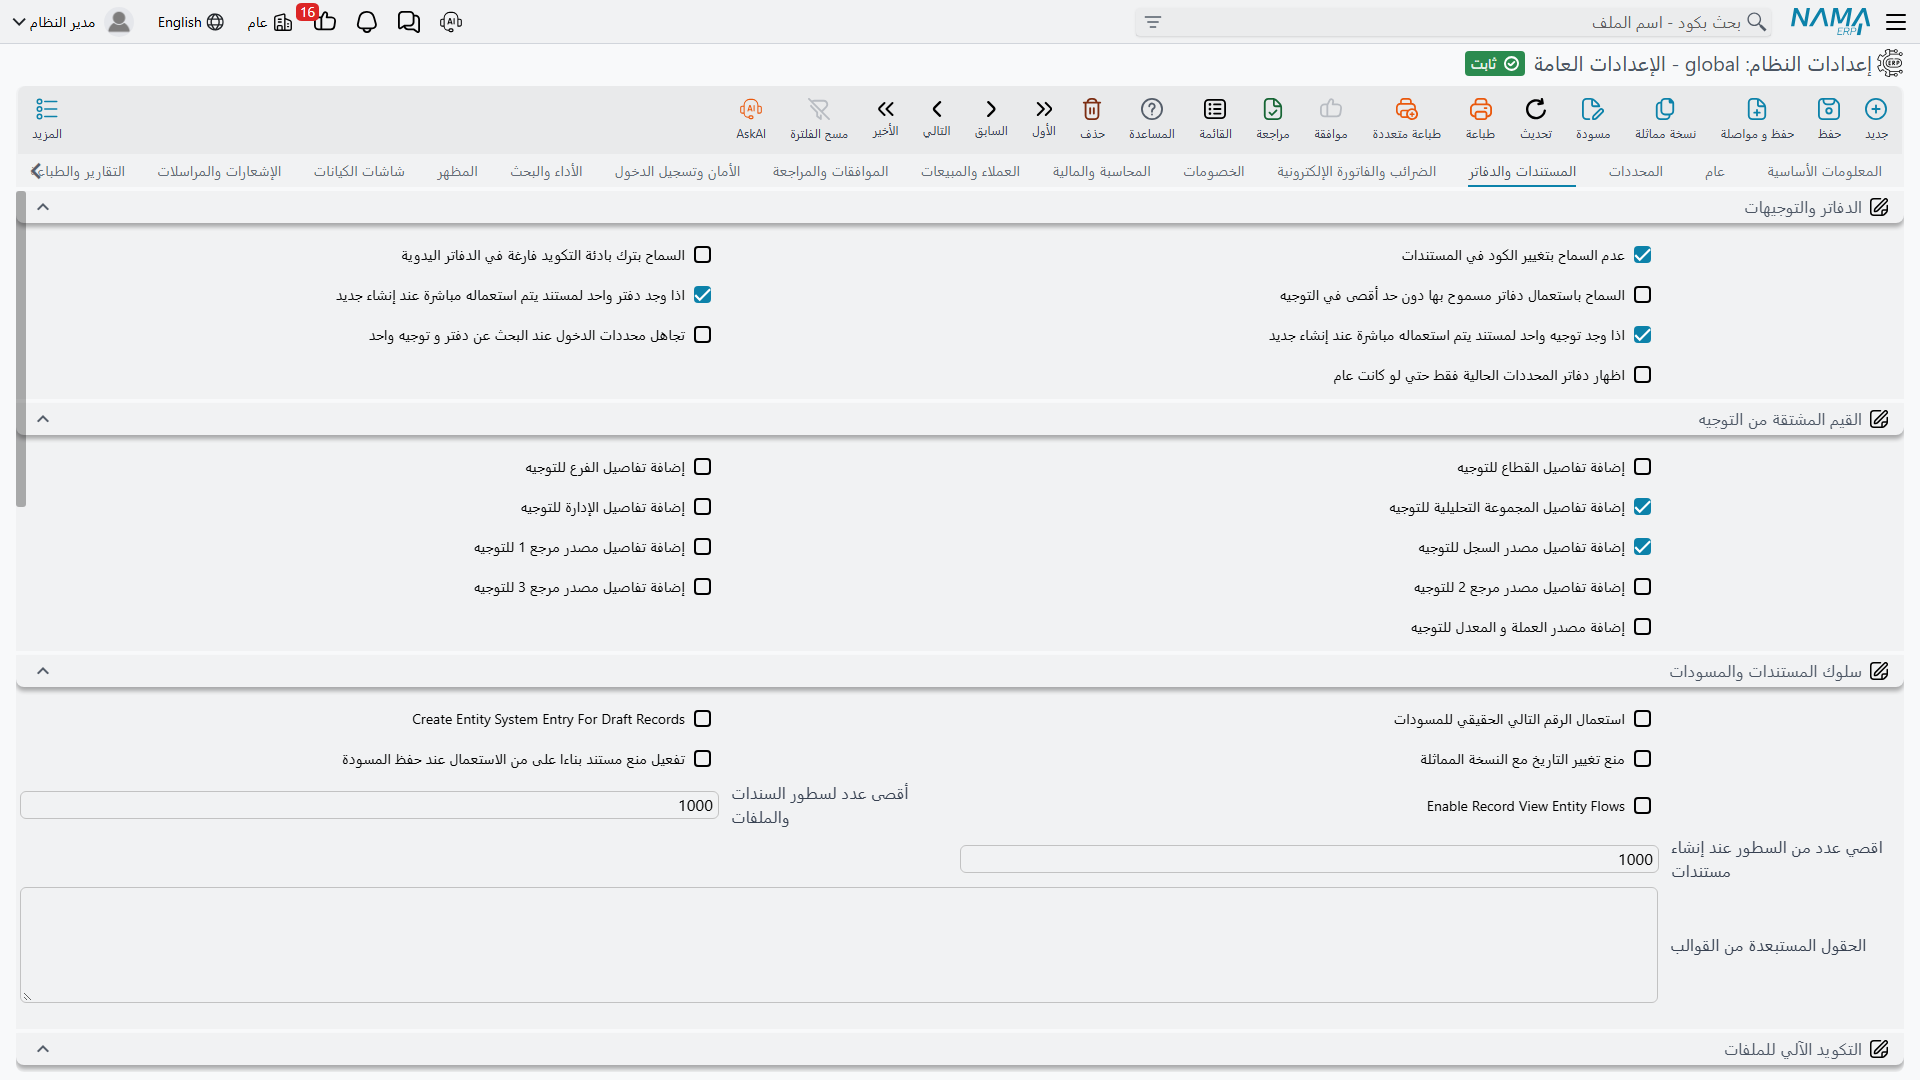This screenshot has width=1920, height=1080.
Task: Enable Enable Record View Entity Flows checkbox
Action: (x=1642, y=806)
